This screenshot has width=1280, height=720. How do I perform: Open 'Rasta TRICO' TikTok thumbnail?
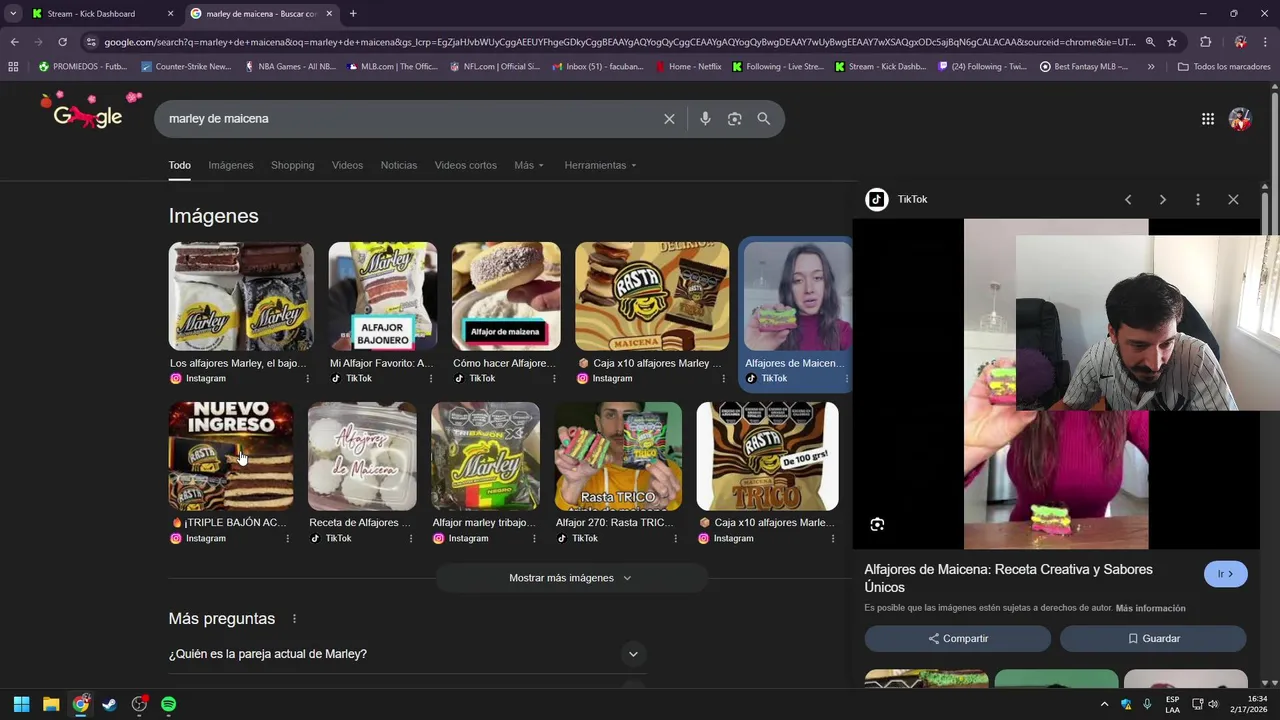click(619, 456)
